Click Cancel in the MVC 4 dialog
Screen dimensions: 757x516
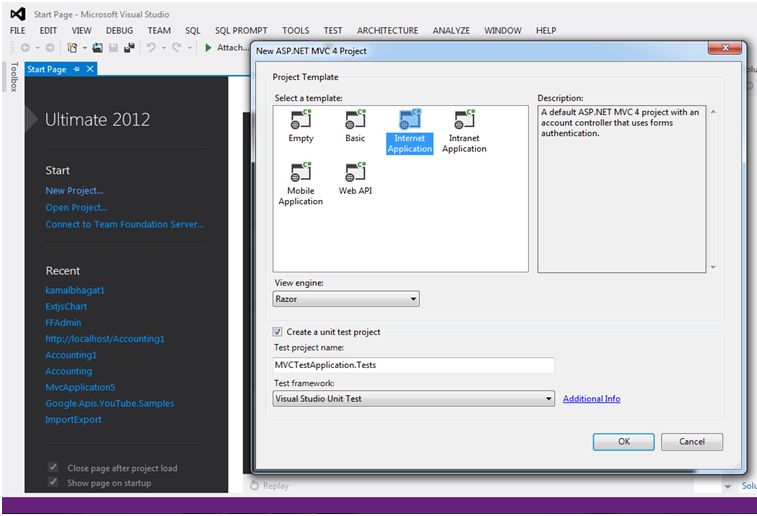(x=692, y=442)
